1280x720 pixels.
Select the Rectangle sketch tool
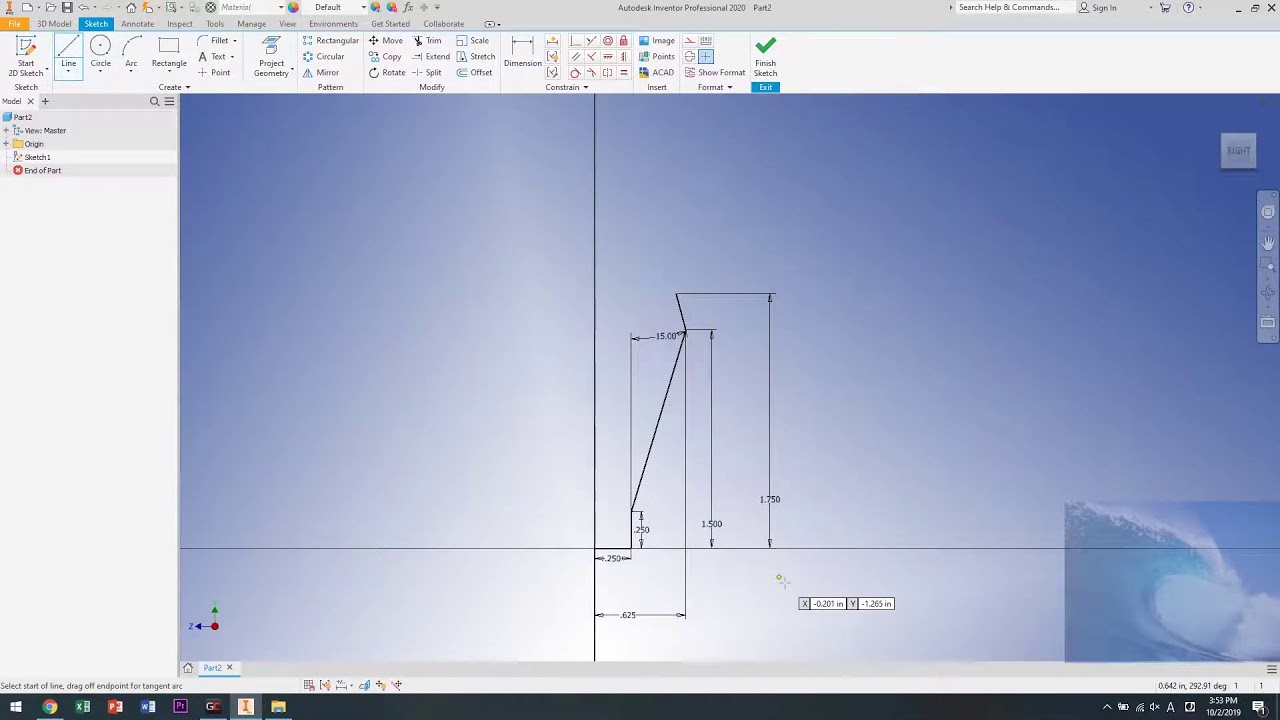click(169, 52)
